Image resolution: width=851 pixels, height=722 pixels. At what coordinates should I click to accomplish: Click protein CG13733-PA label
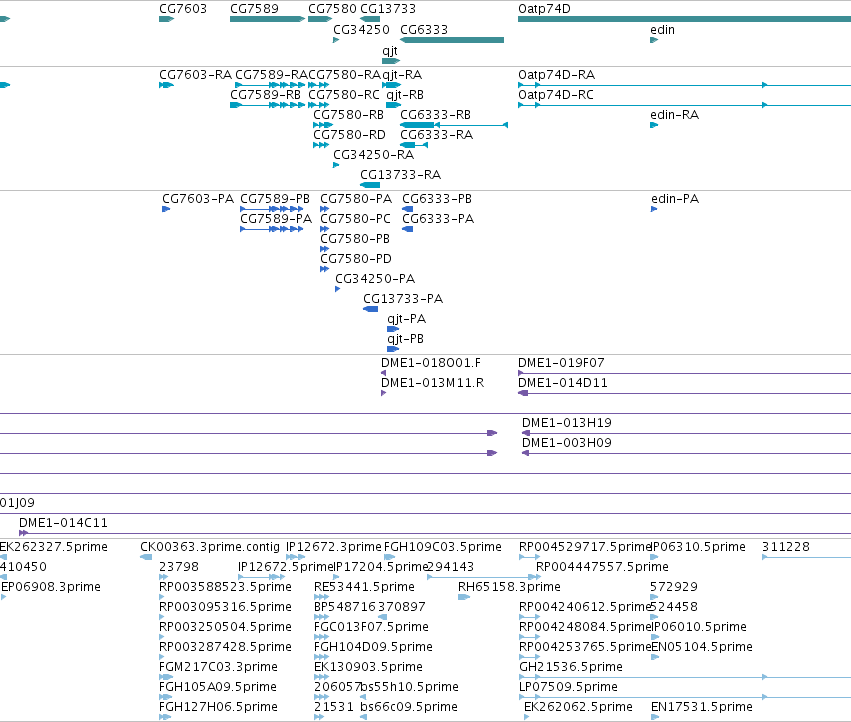(x=403, y=299)
